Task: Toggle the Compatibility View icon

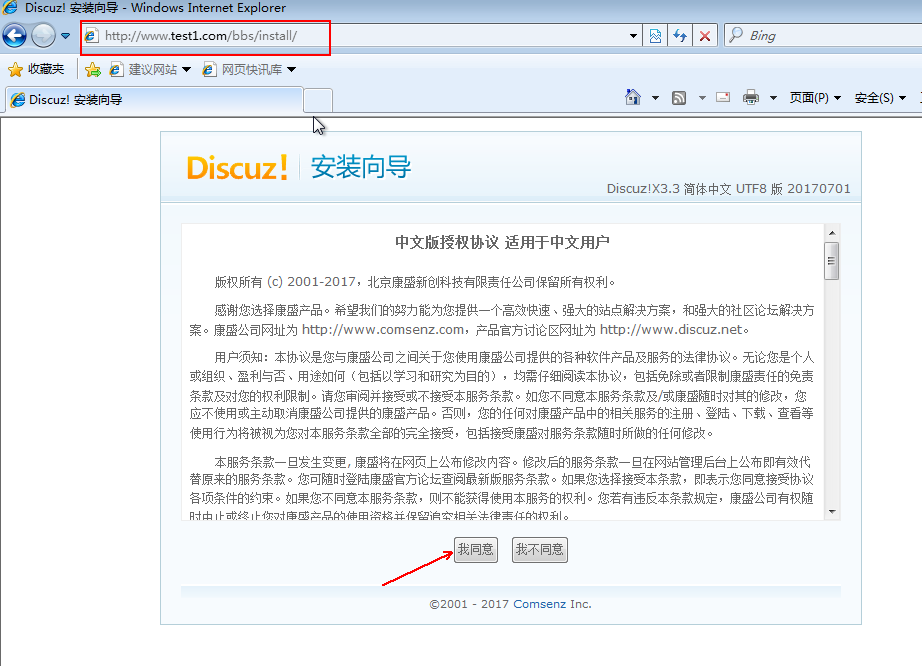Action: tap(655, 36)
